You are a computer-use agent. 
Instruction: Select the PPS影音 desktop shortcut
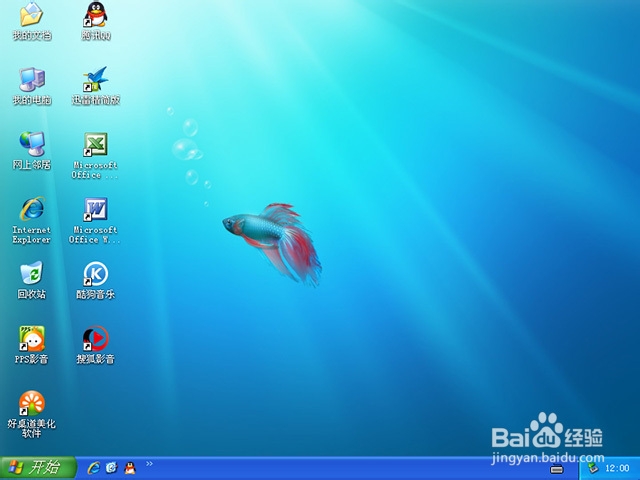[31, 345]
